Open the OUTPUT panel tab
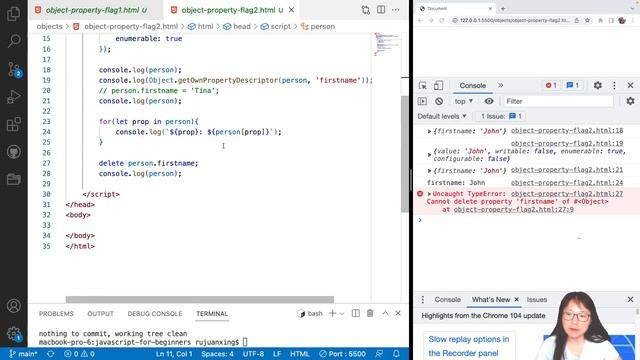The height and width of the screenshot is (360, 640). click(100, 313)
